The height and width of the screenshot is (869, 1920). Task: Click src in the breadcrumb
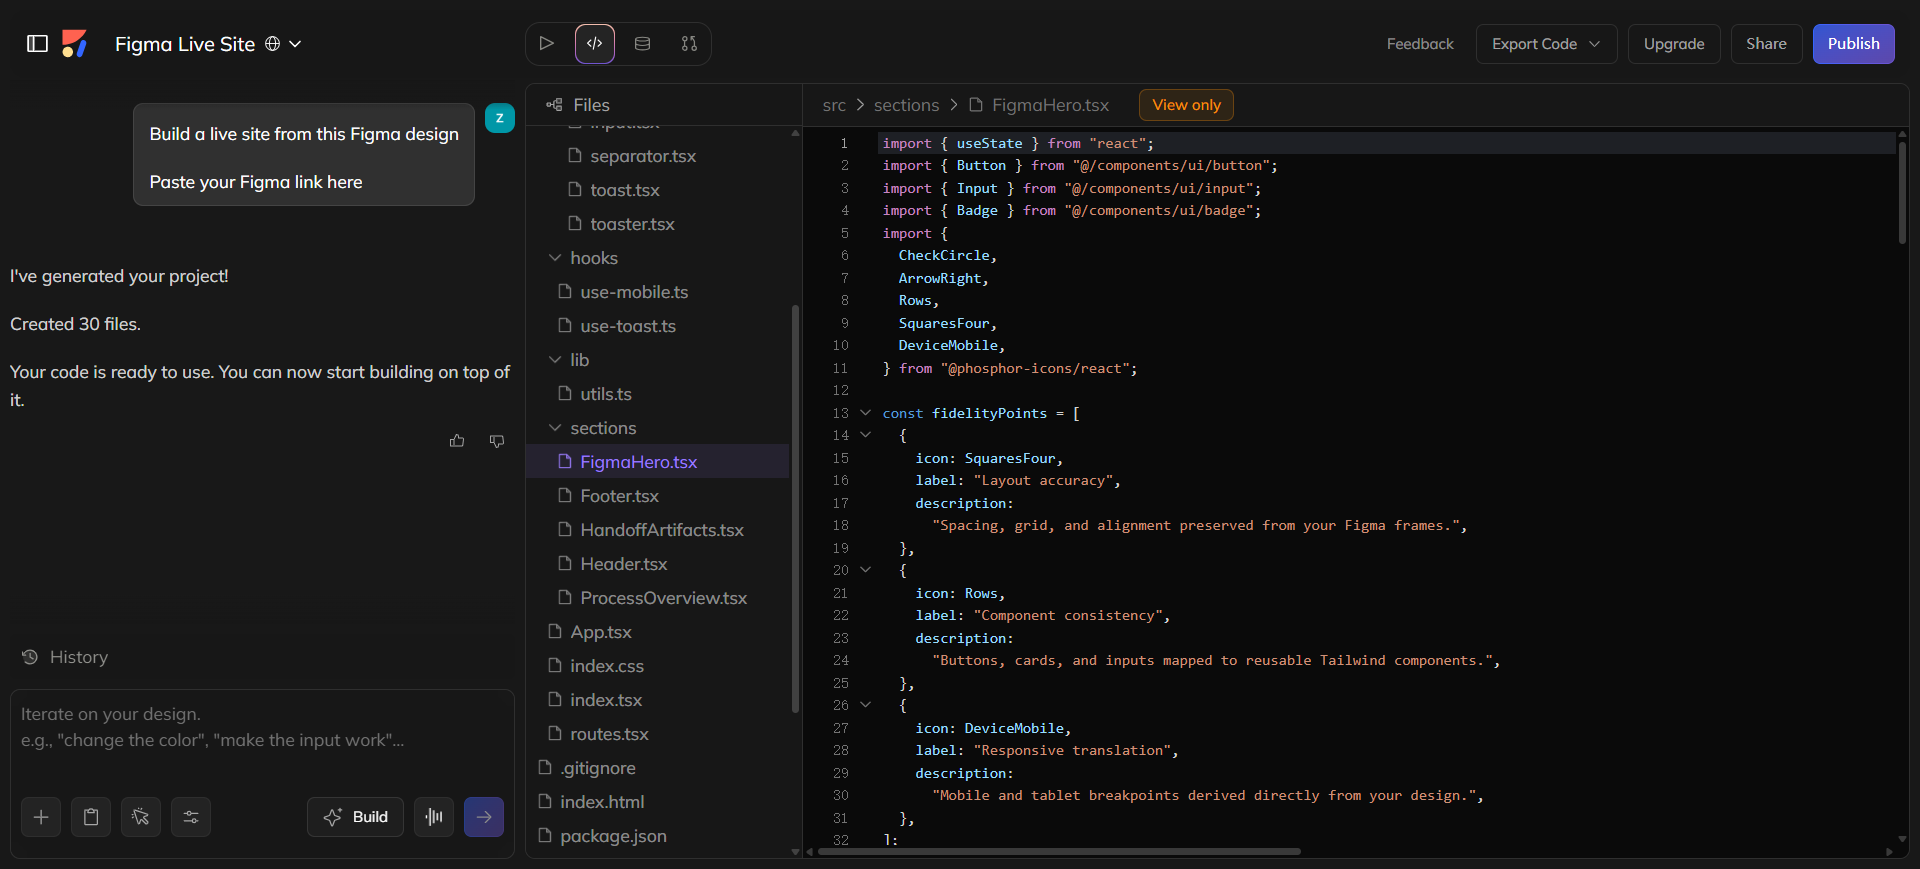click(x=834, y=105)
